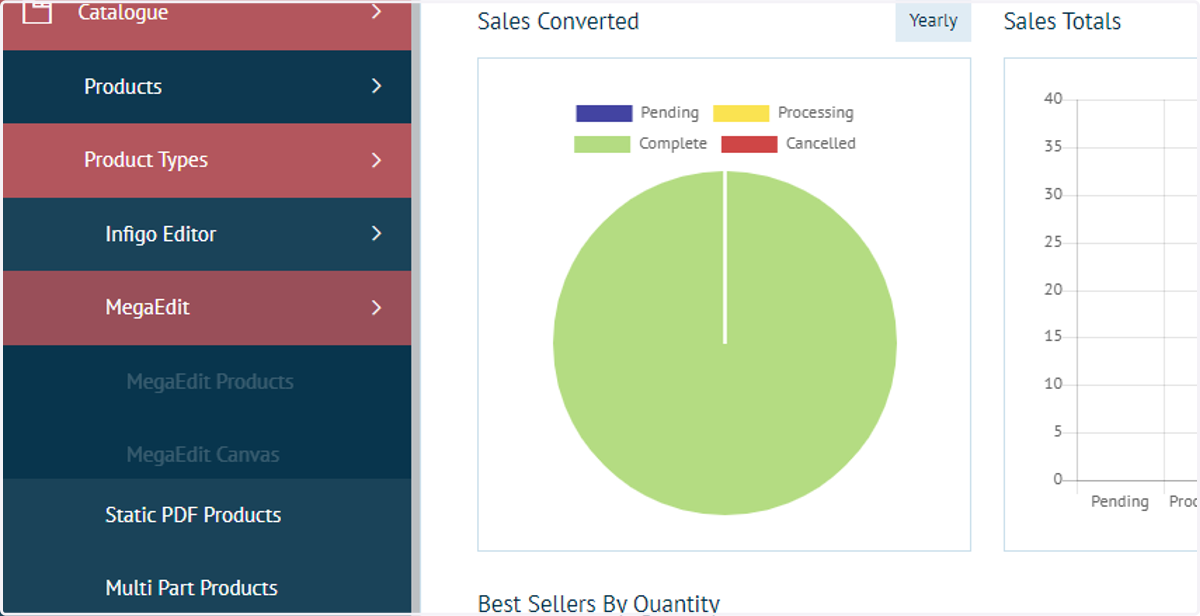Click the Sales Totals heading
Screen dimensions: 1200x616
point(1062,21)
